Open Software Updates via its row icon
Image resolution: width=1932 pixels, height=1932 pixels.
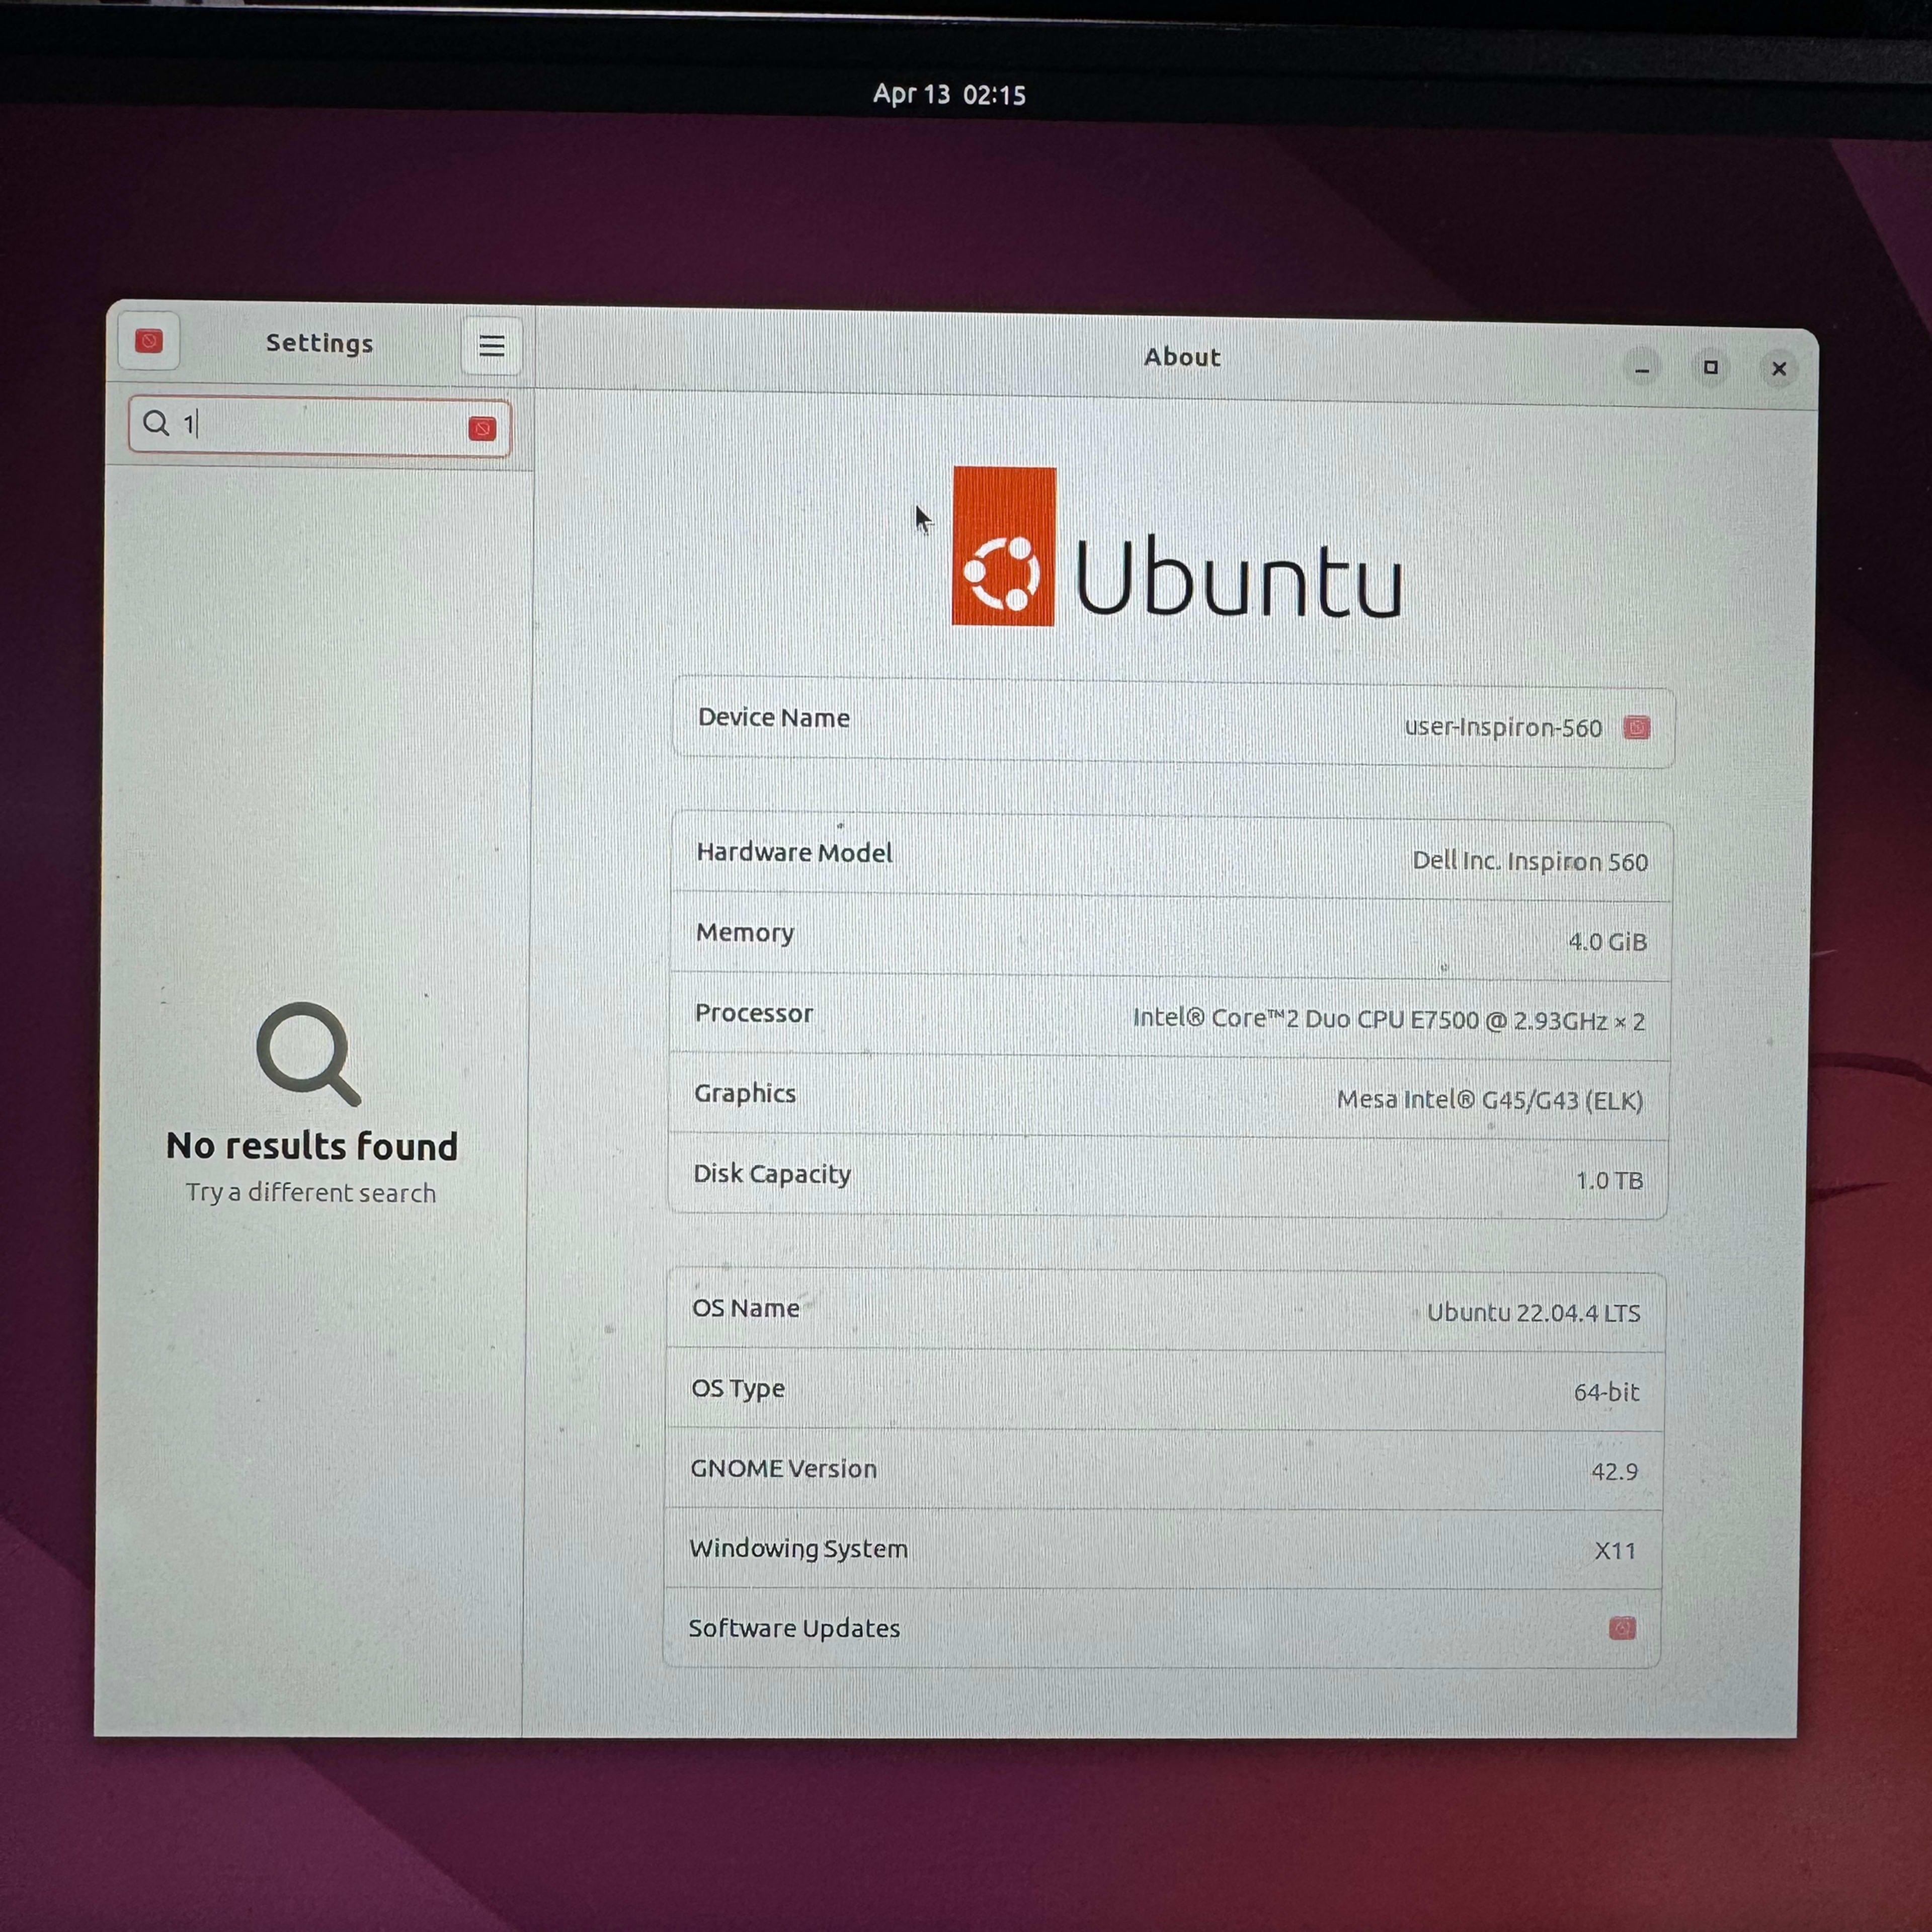[1622, 1628]
